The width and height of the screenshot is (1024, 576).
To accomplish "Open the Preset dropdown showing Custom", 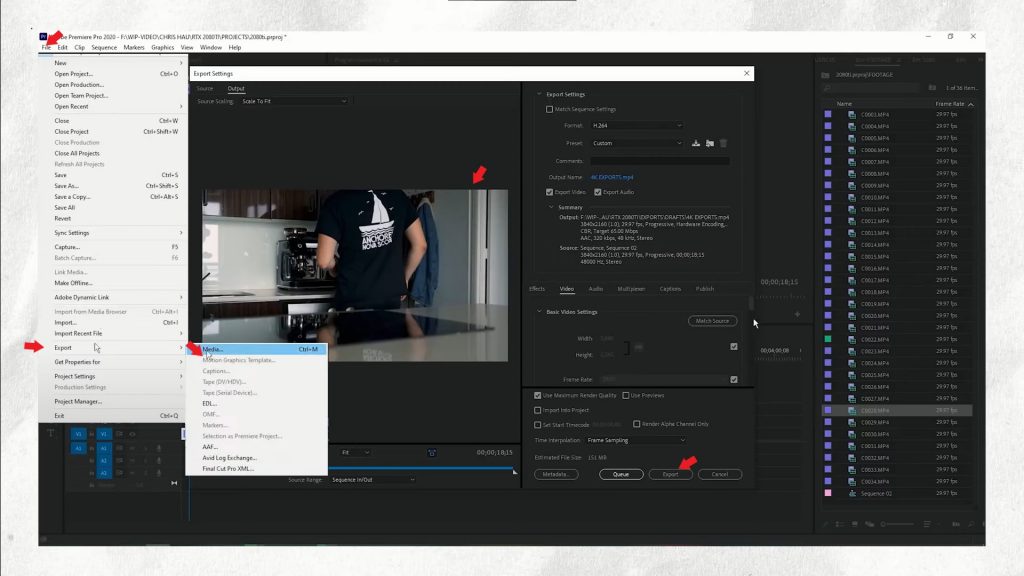I will pyautogui.click(x=637, y=143).
